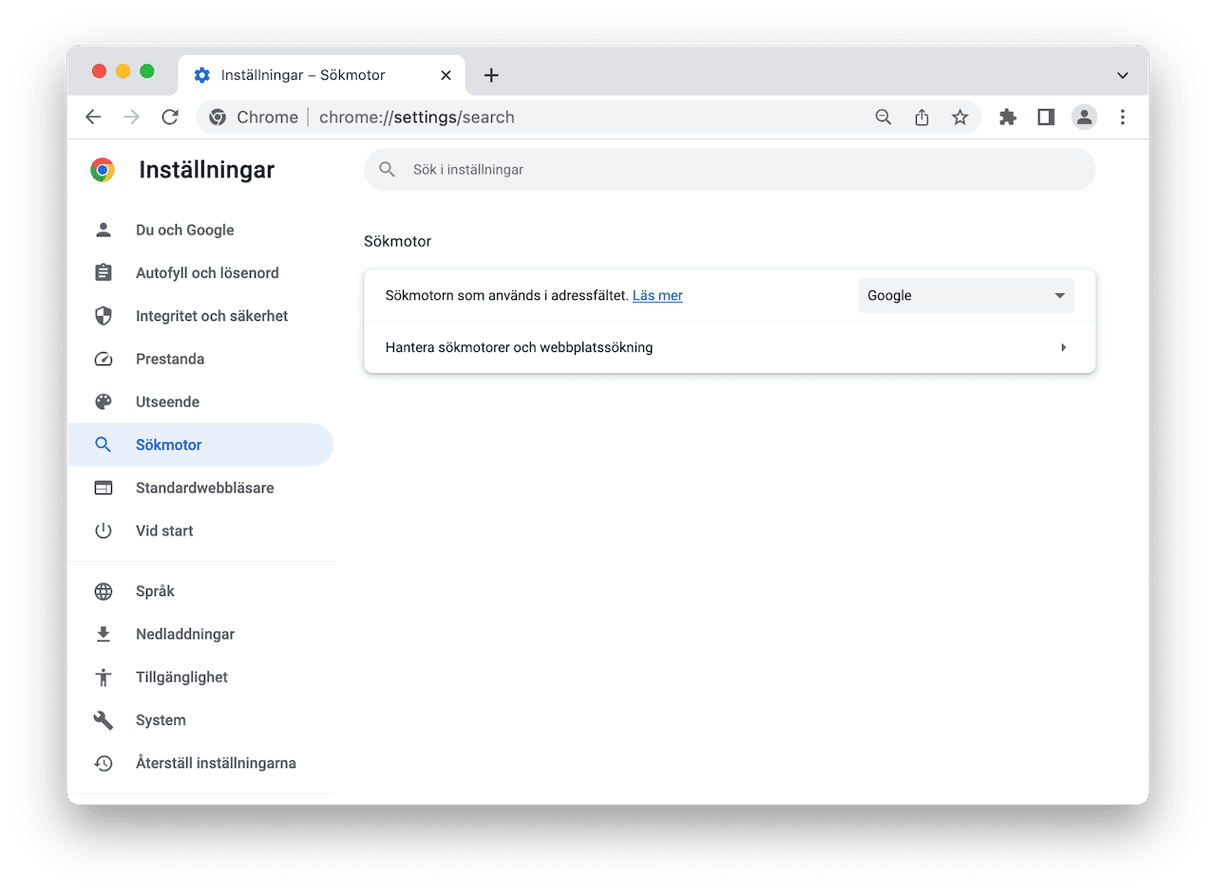Click the download icon for Nedladdningar

[x=103, y=634]
